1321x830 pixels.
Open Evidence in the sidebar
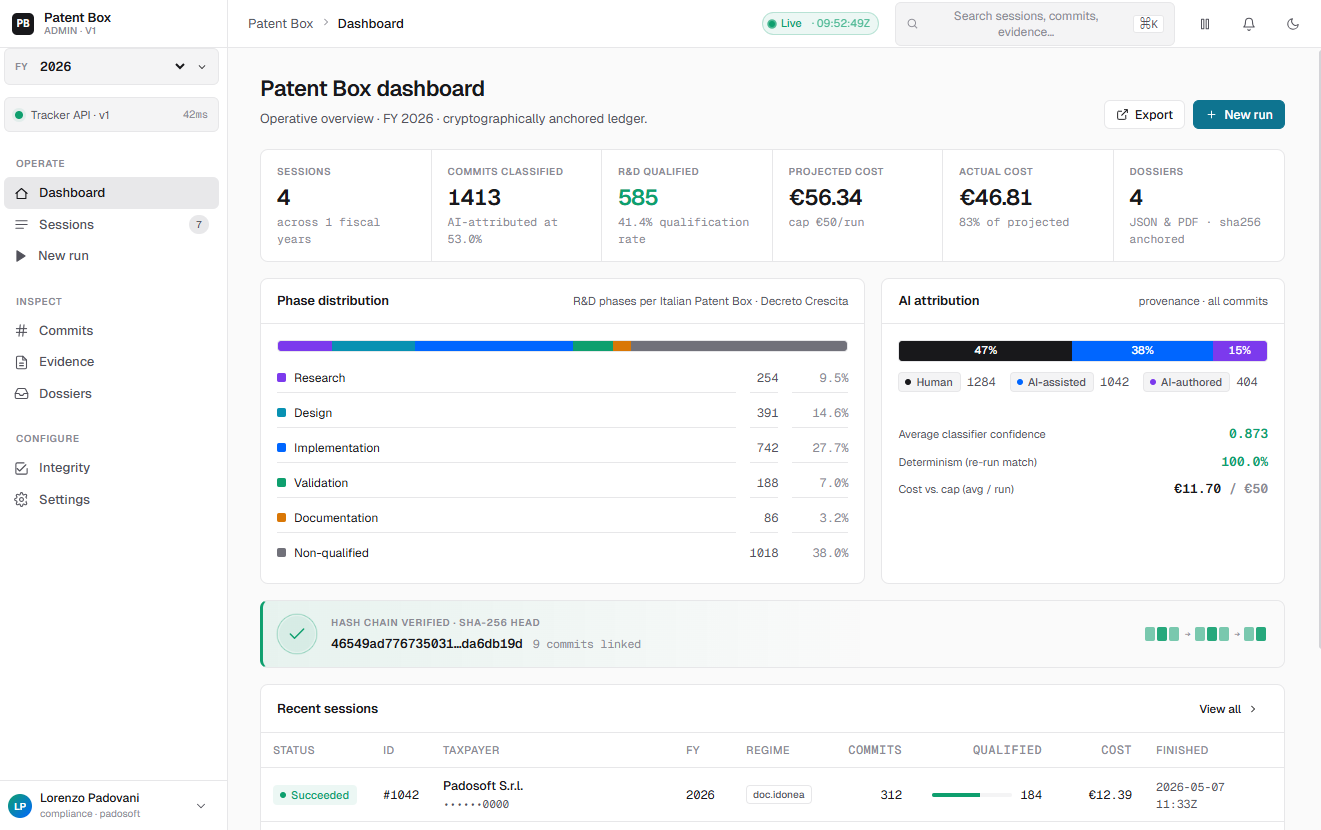(x=112, y=362)
